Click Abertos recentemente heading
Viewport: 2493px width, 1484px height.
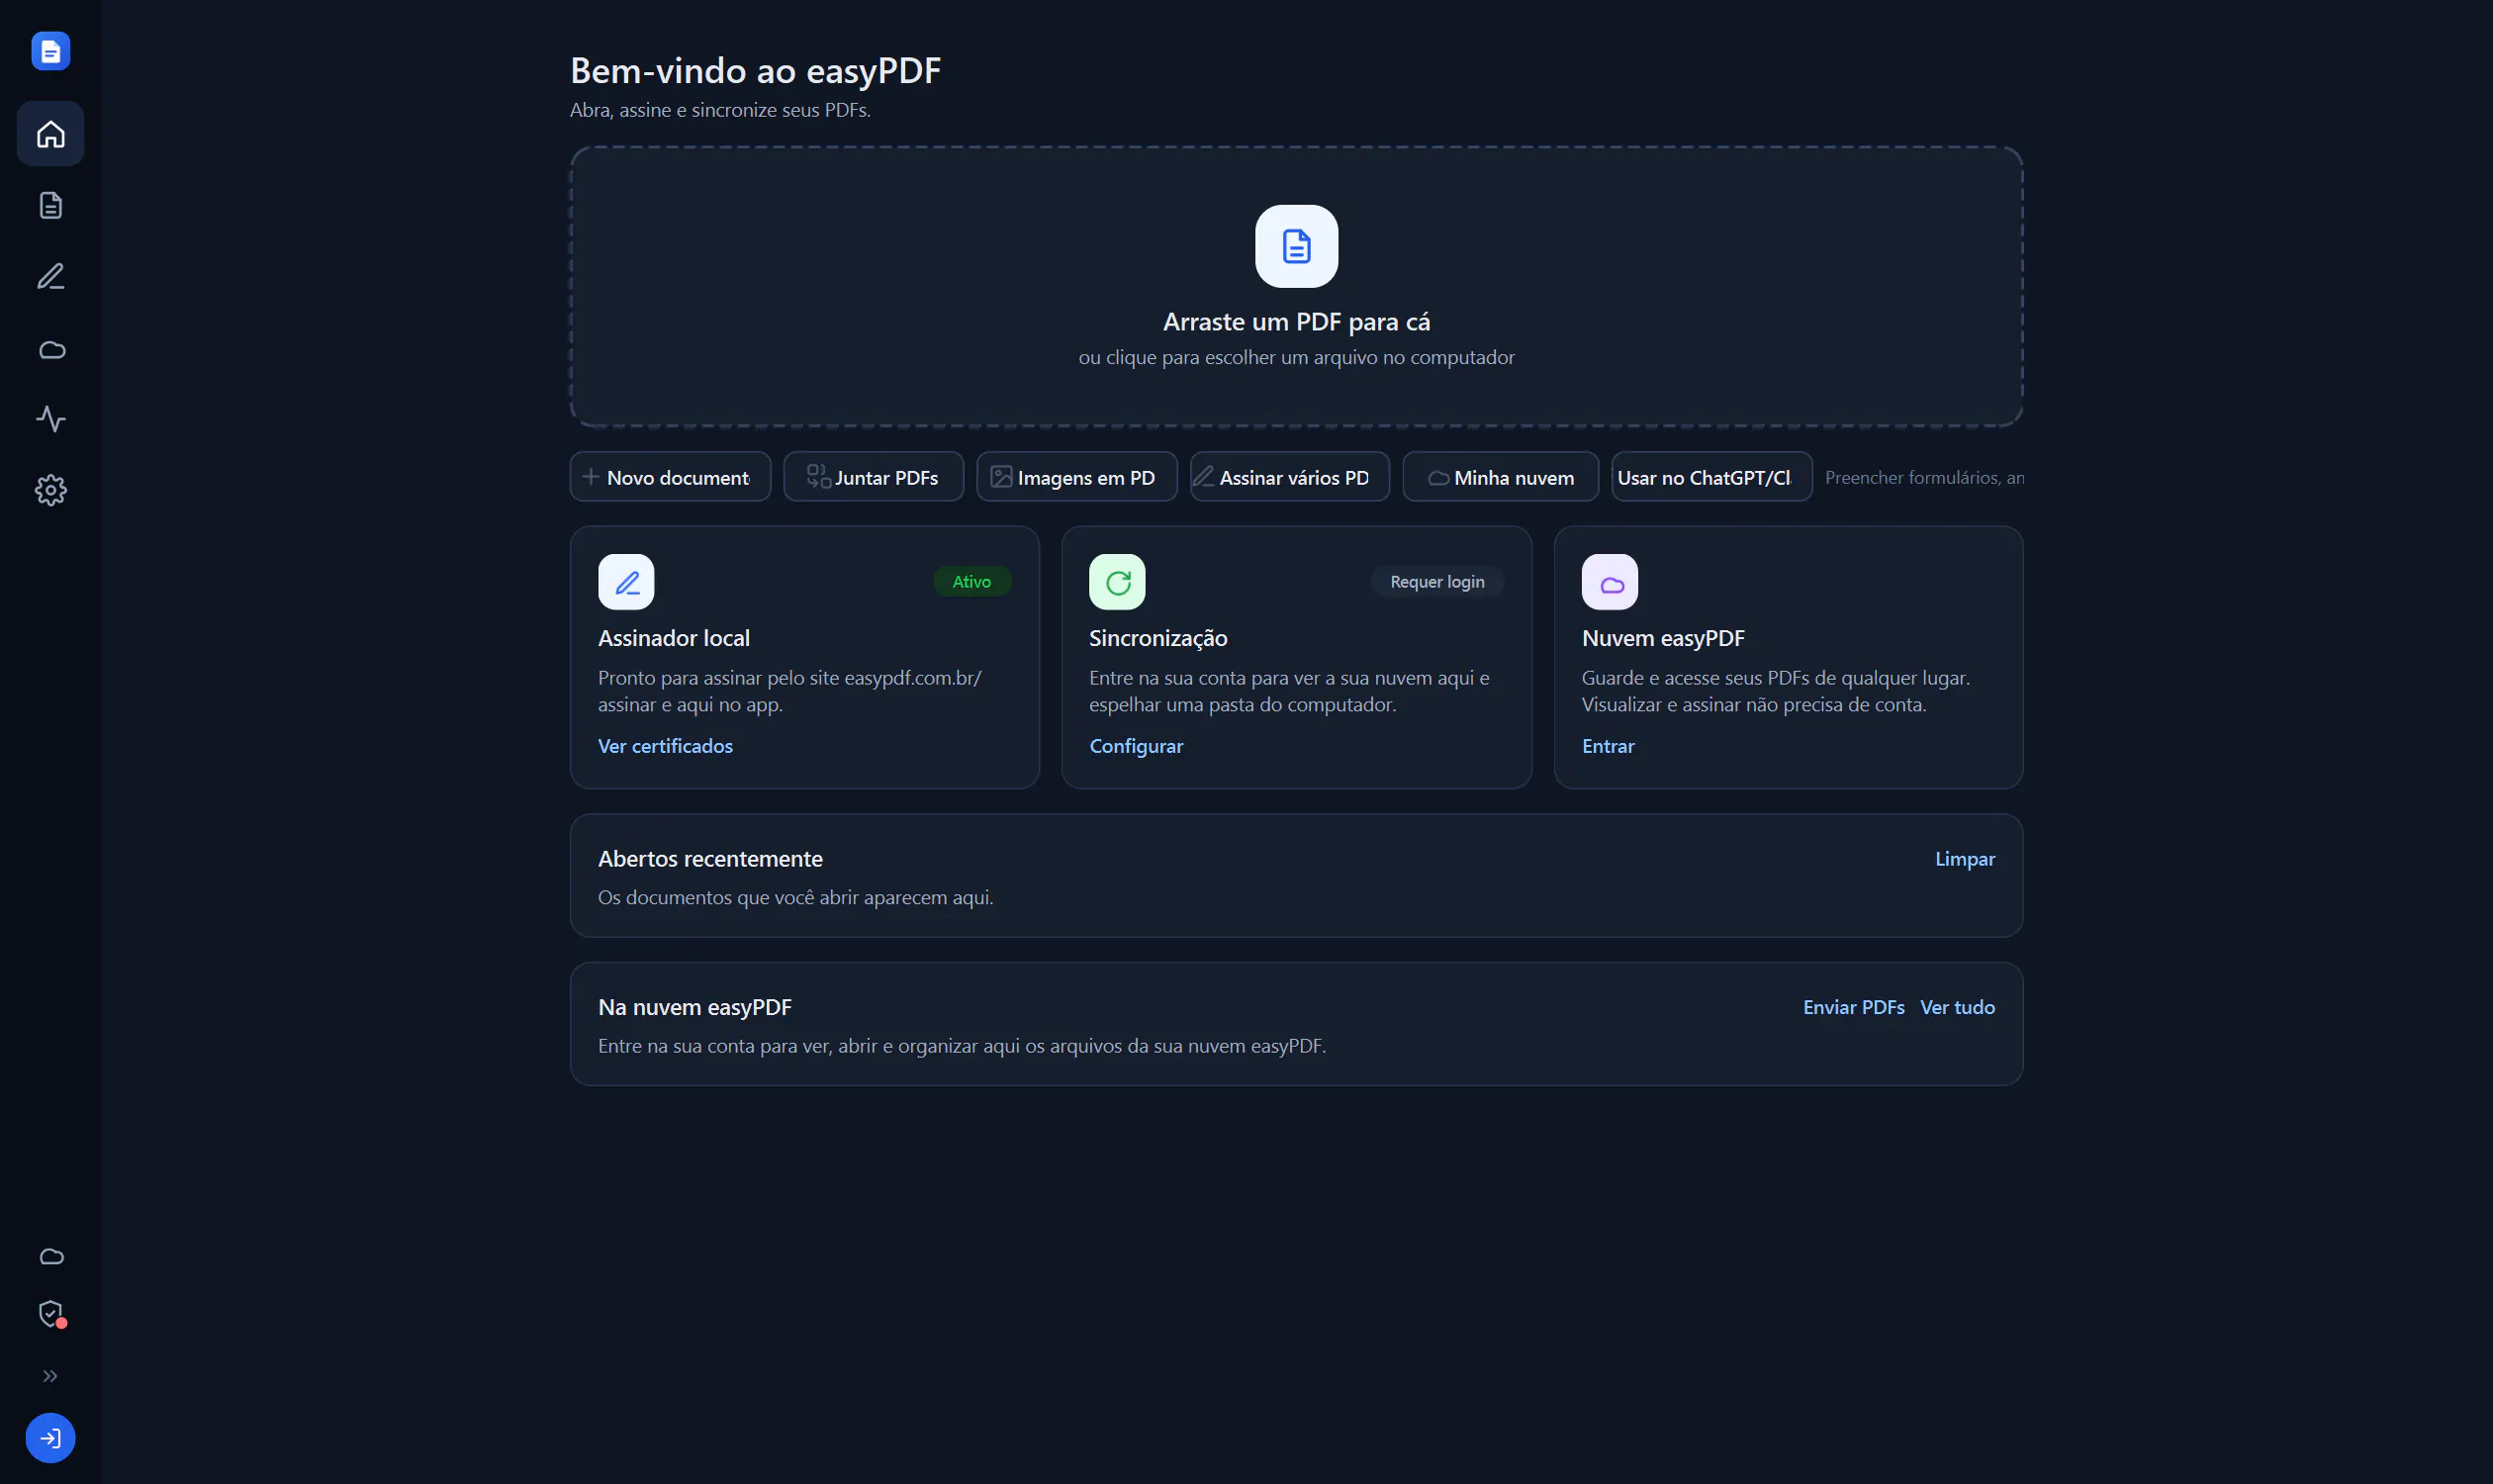709,859
